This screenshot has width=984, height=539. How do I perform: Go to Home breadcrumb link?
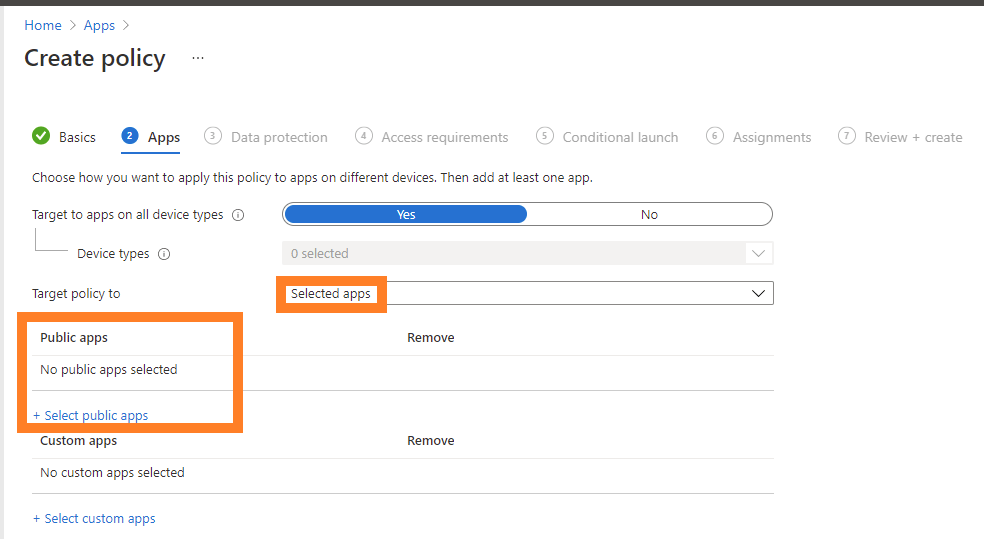[x=43, y=25]
